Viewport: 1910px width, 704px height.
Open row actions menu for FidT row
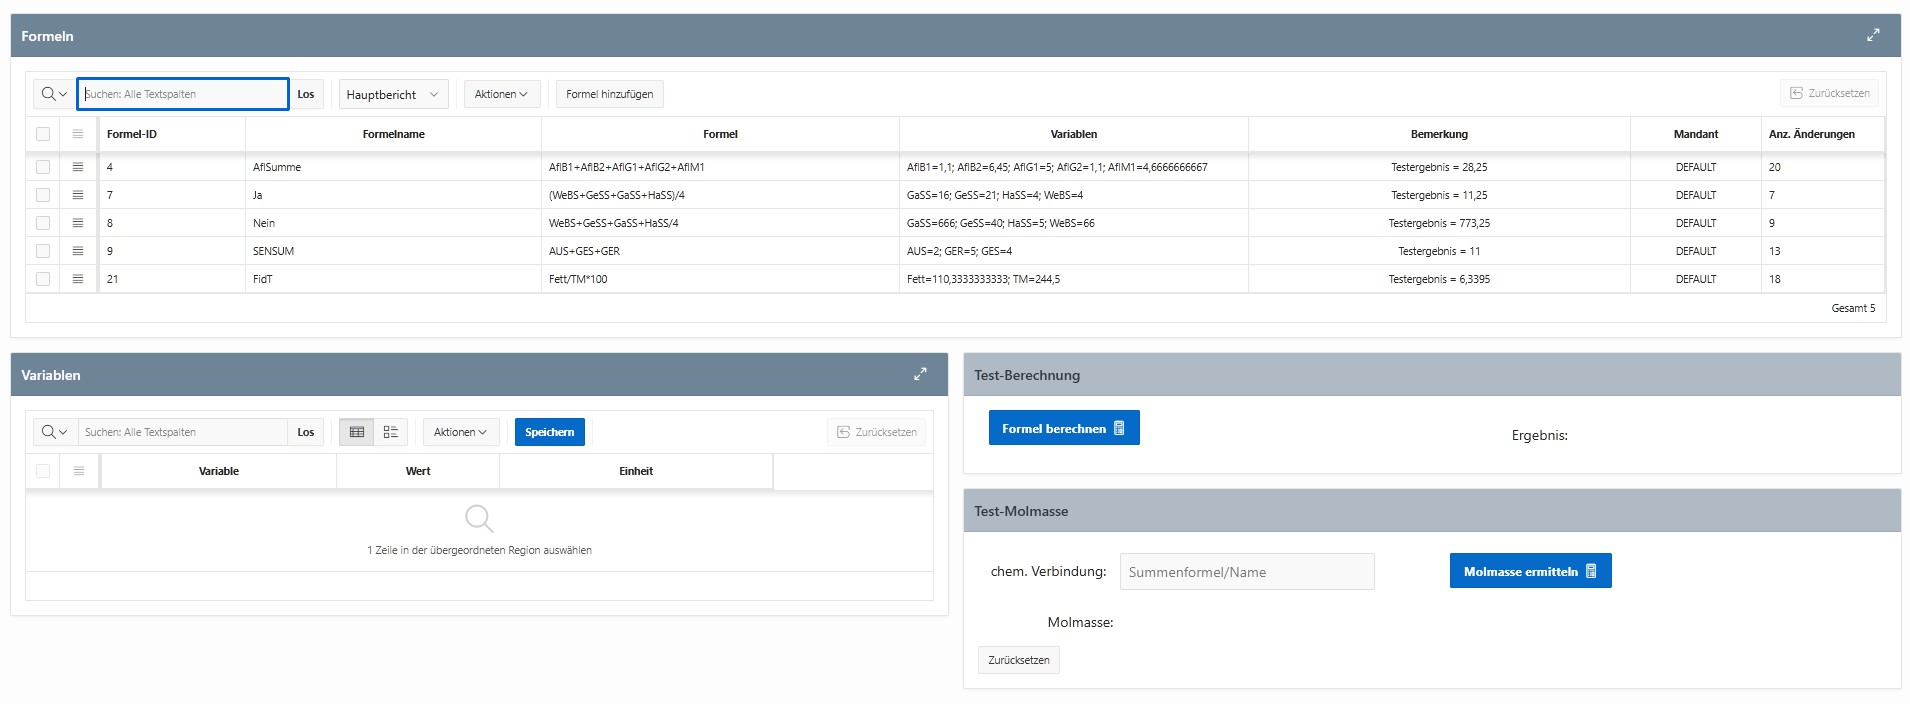point(78,279)
